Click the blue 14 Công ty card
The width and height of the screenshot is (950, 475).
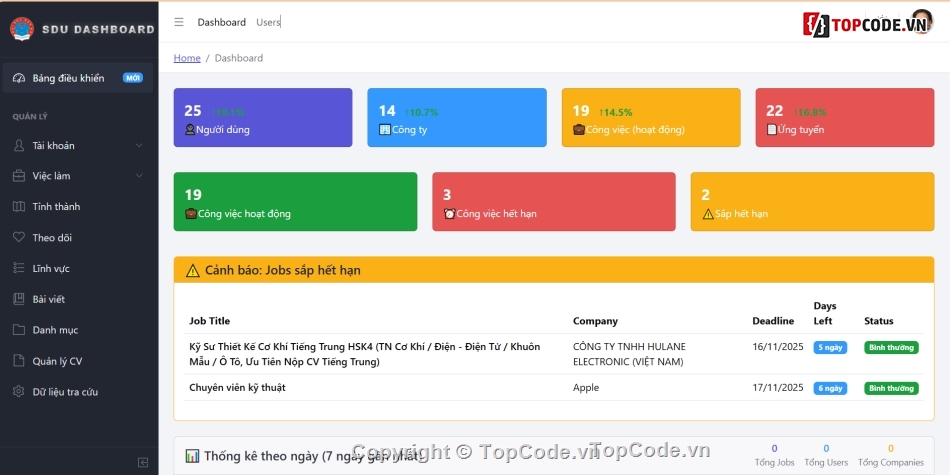tap(457, 118)
